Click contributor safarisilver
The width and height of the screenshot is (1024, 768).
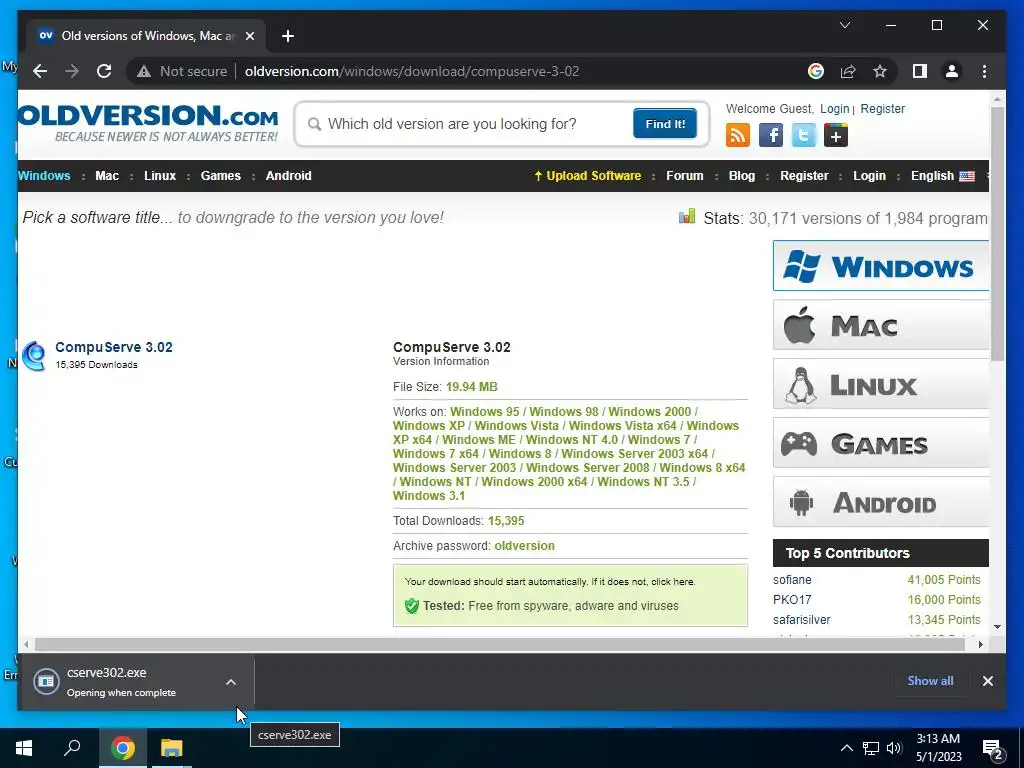click(x=801, y=620)
